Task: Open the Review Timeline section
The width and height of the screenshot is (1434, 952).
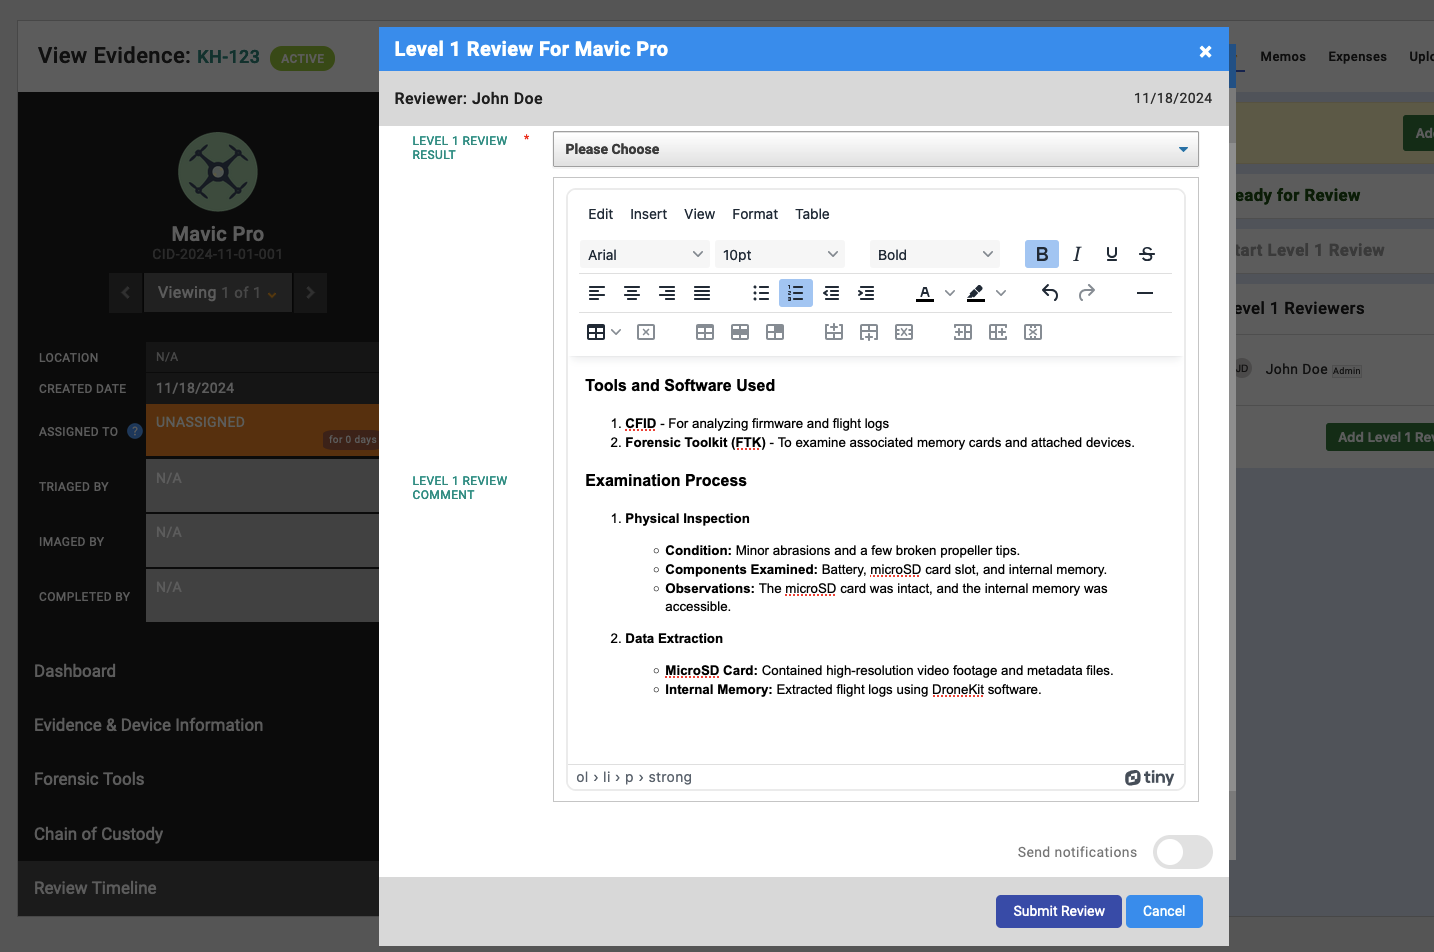Action: pyautogui.click(x=95, y=888)
